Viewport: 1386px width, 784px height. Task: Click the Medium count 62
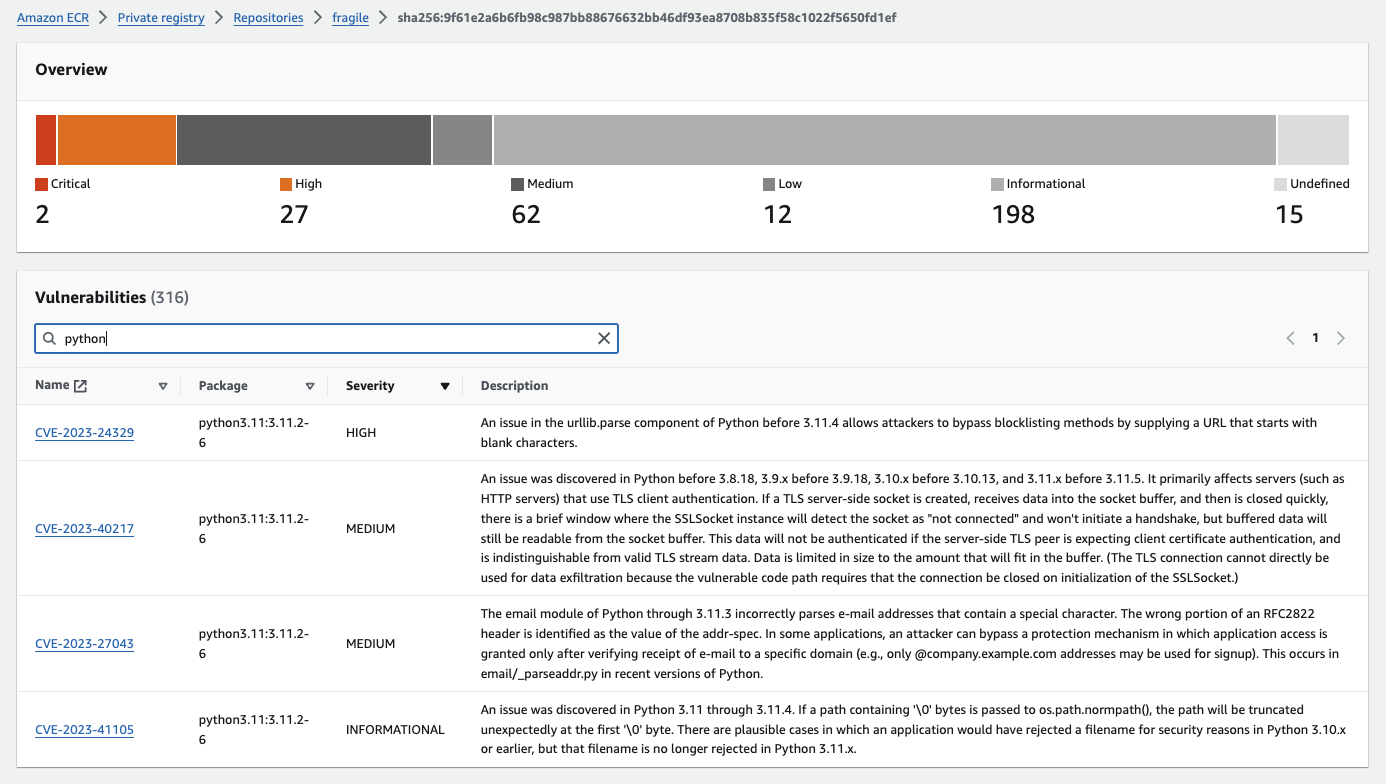(x=526, y=214)
